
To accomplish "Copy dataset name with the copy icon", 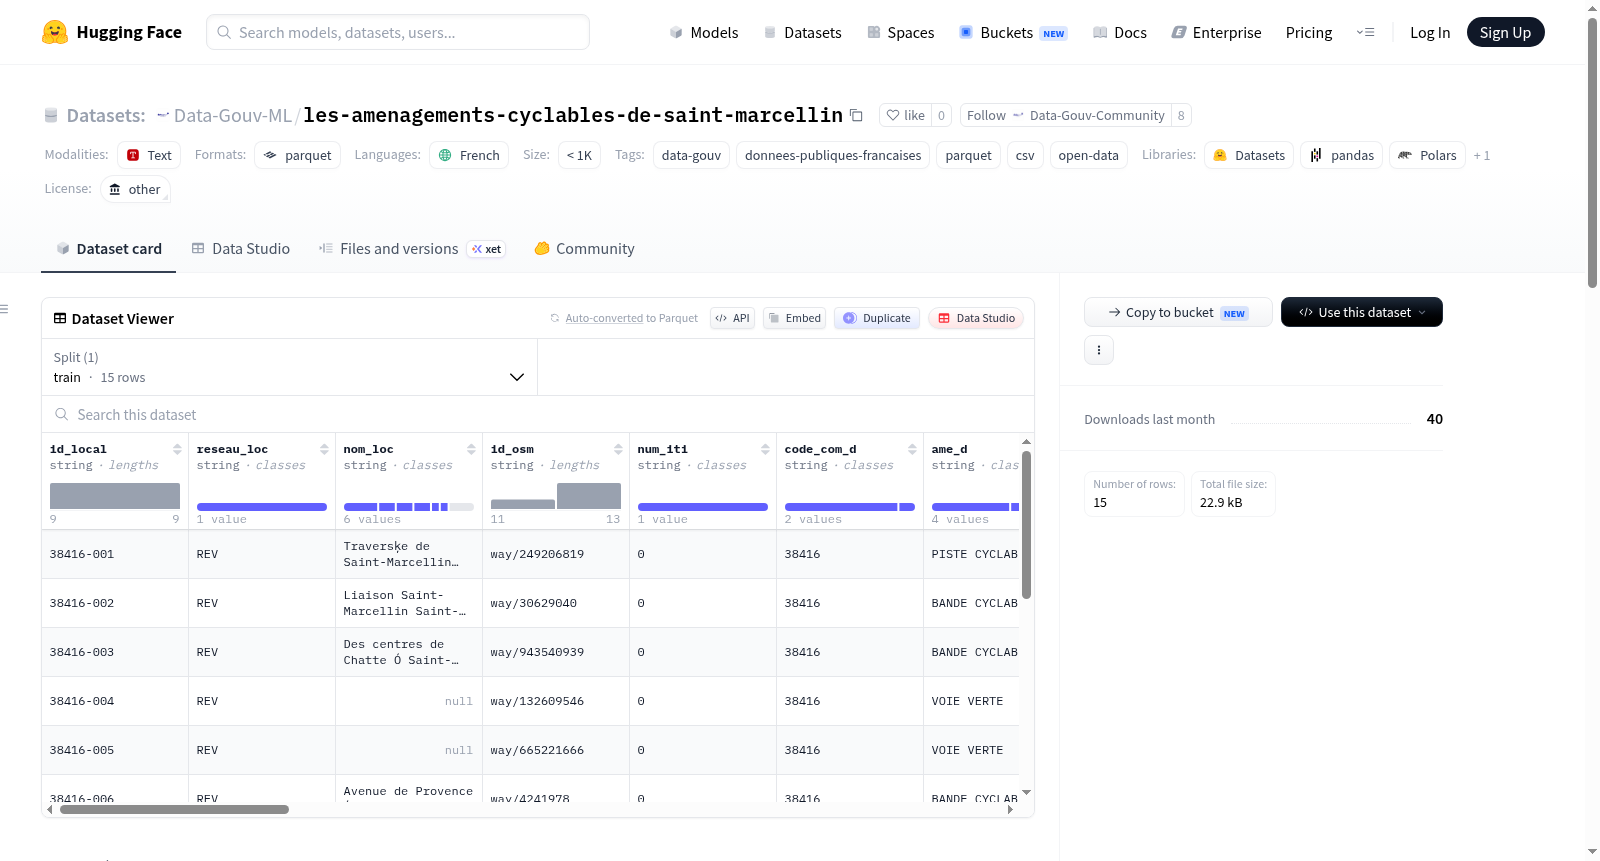I will pos(856,115).
